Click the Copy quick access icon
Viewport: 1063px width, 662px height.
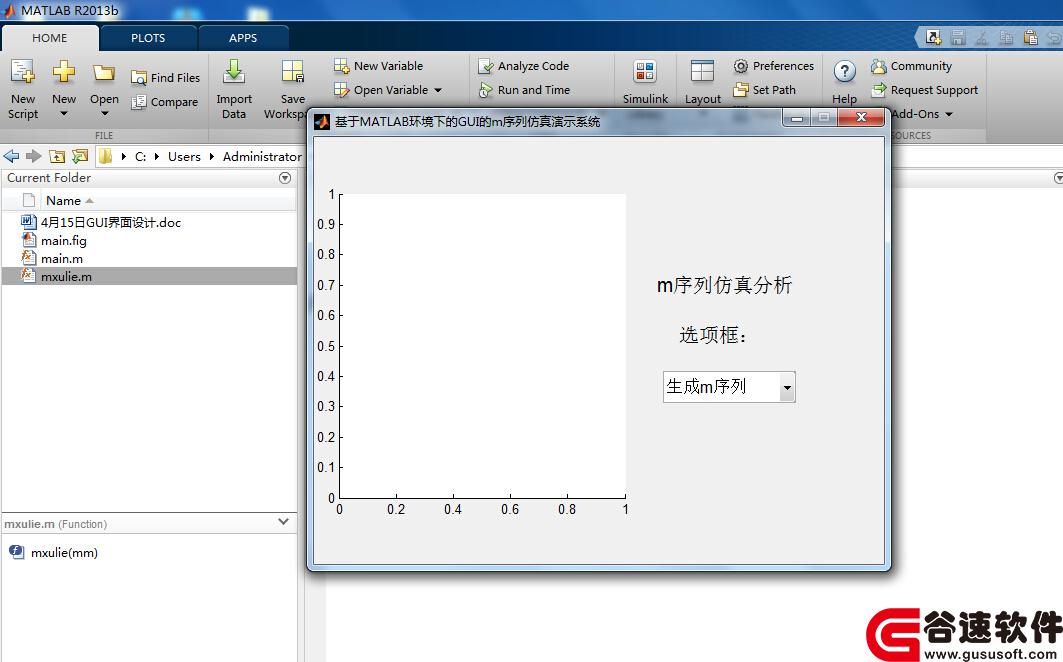(x=1006, y=37)
